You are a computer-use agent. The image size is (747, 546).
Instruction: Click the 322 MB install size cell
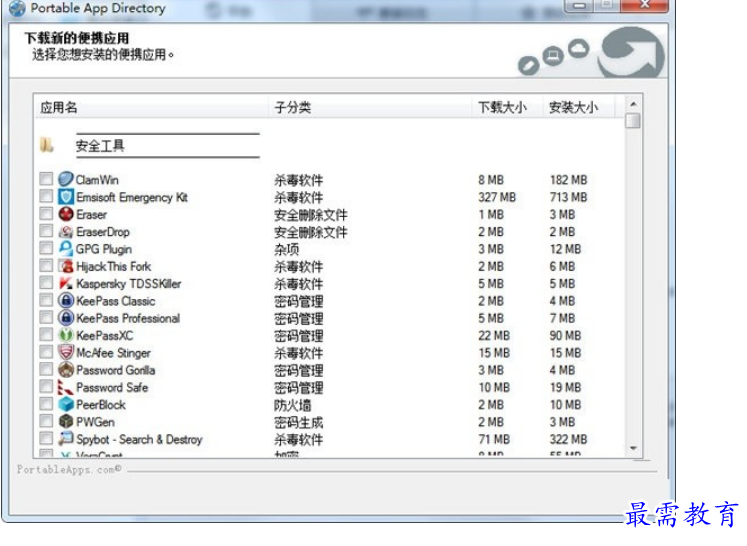click(x=568, y=439)
